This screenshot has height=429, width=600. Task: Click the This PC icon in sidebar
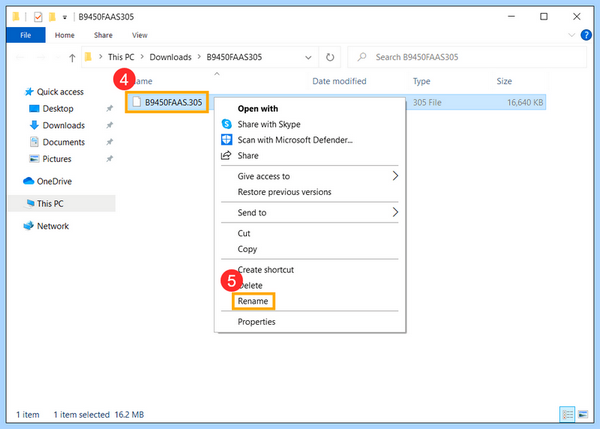(x=31, y=203)
